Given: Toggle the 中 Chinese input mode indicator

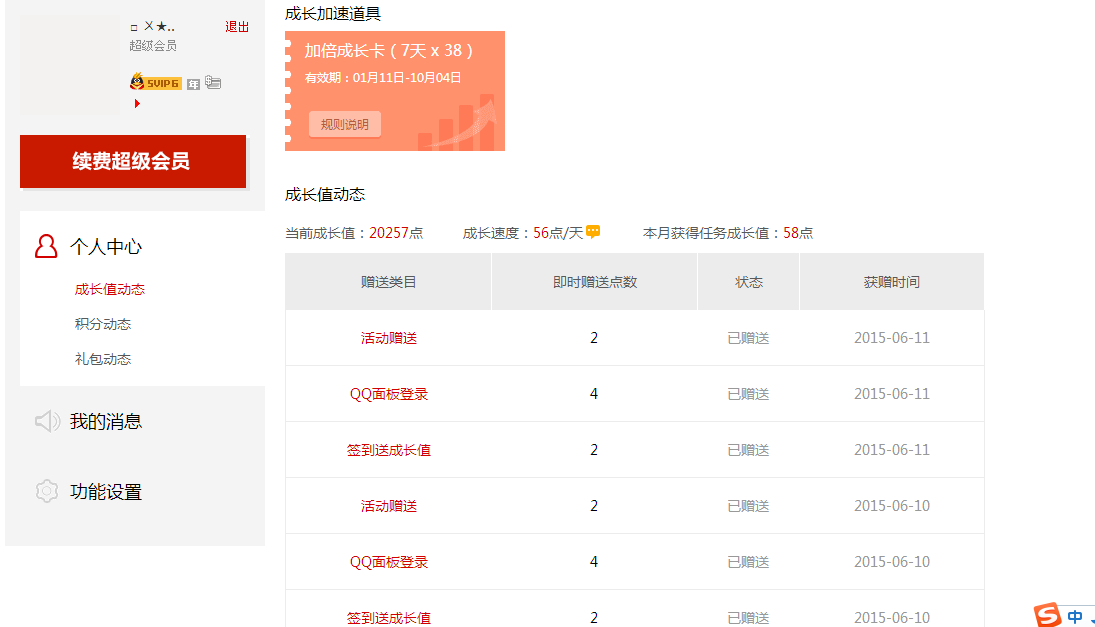Looking at the screenshot, I should (x=1075, y=616).
